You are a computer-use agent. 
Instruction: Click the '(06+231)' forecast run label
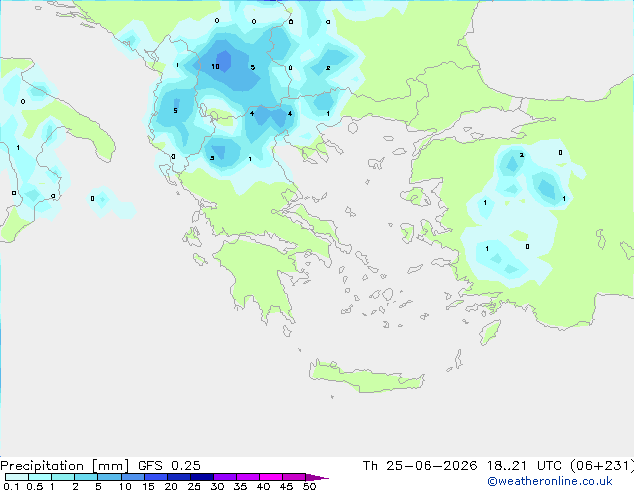pyautogui.click(x=602, y=466)
